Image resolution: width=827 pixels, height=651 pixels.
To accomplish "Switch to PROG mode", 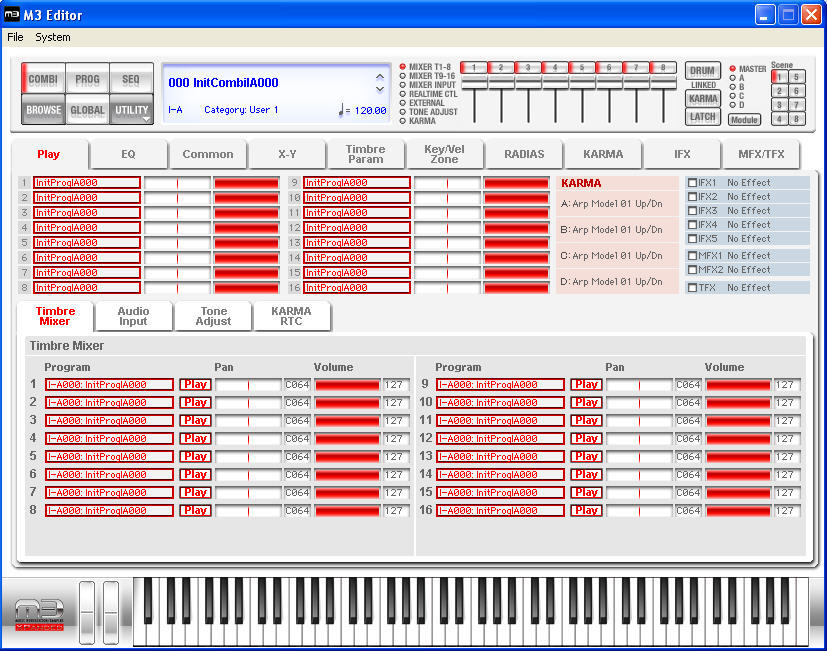I will click(88, 79).
